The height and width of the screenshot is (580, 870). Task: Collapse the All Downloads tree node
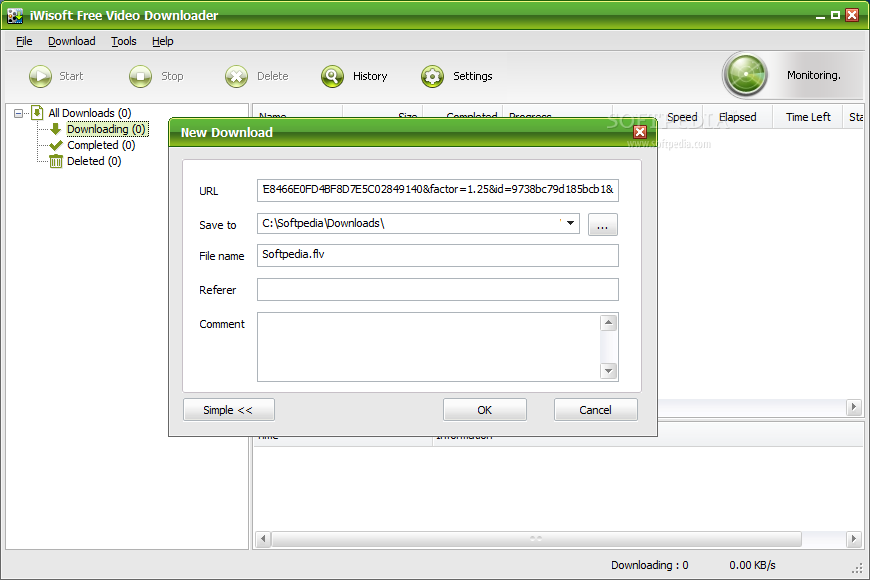18,113
